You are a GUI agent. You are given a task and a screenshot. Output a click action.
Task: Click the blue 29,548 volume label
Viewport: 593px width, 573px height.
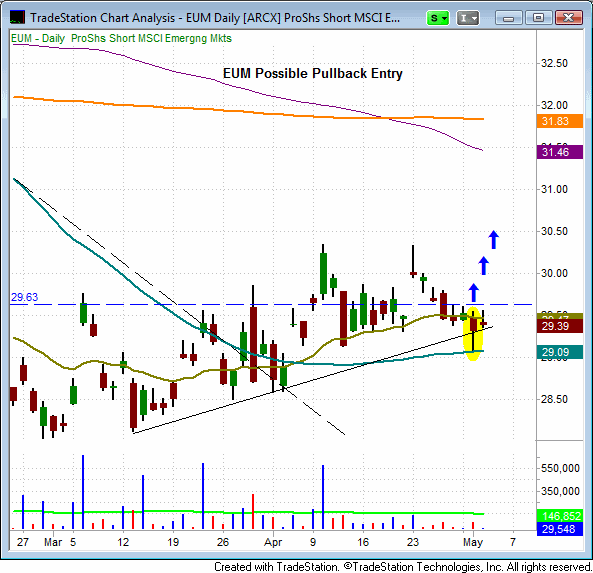click(559, 529)
